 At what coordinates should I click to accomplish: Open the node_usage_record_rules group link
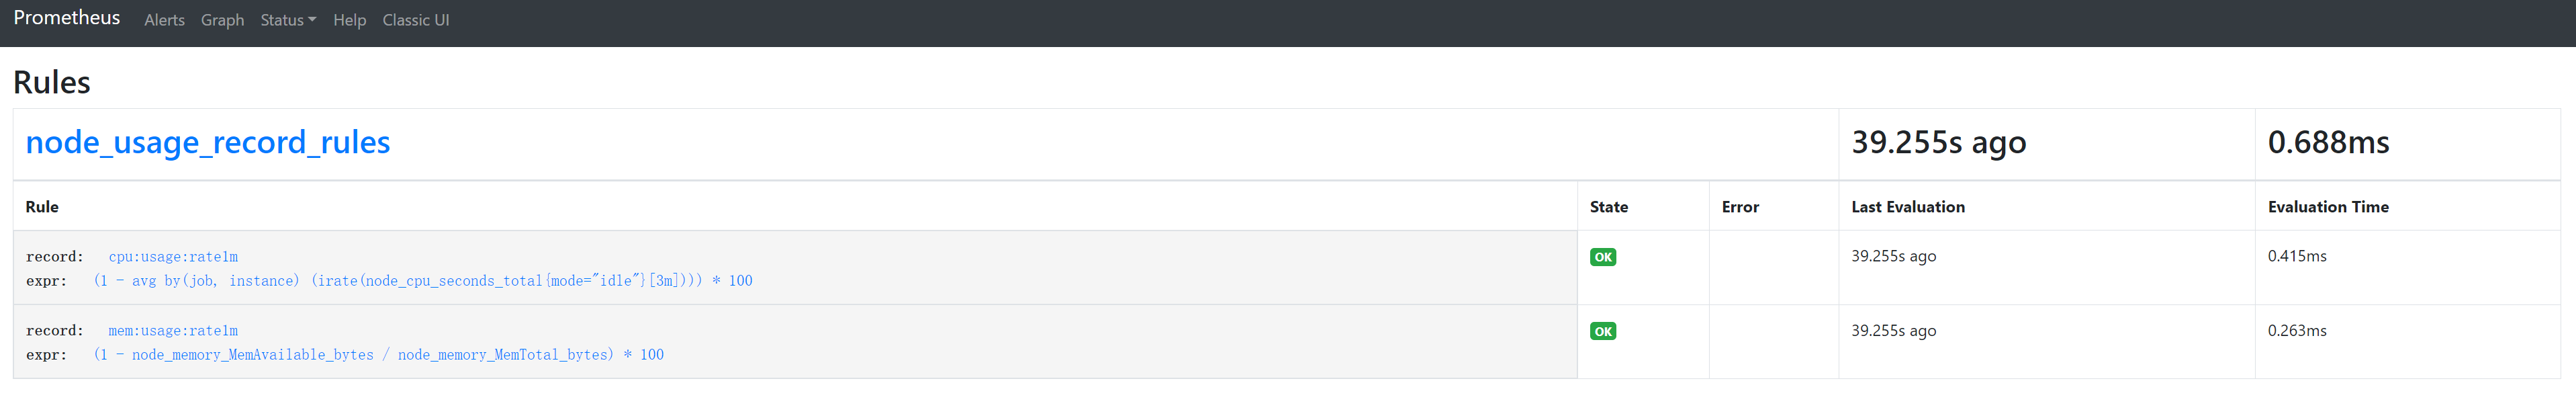(x=208, y=142)
